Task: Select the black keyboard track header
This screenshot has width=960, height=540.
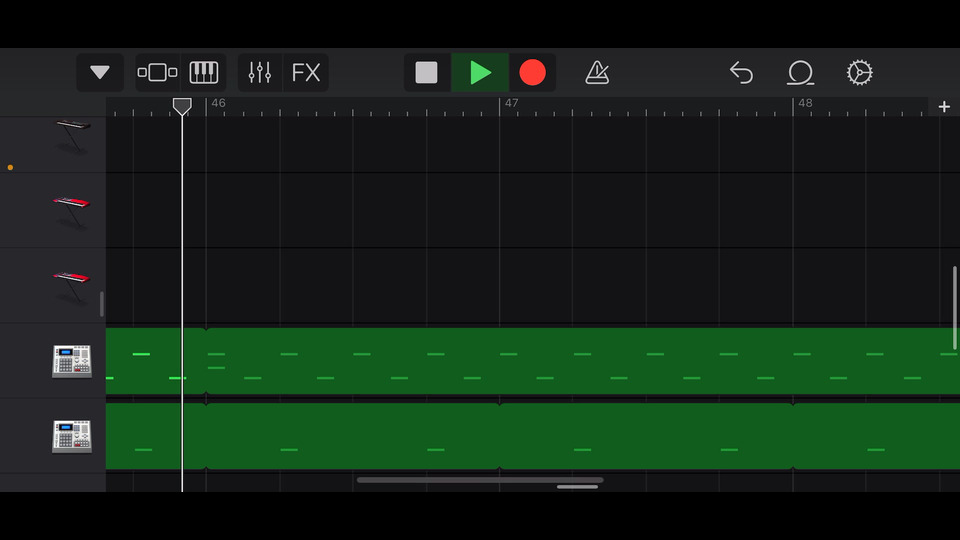Action: tap(53, 144)
